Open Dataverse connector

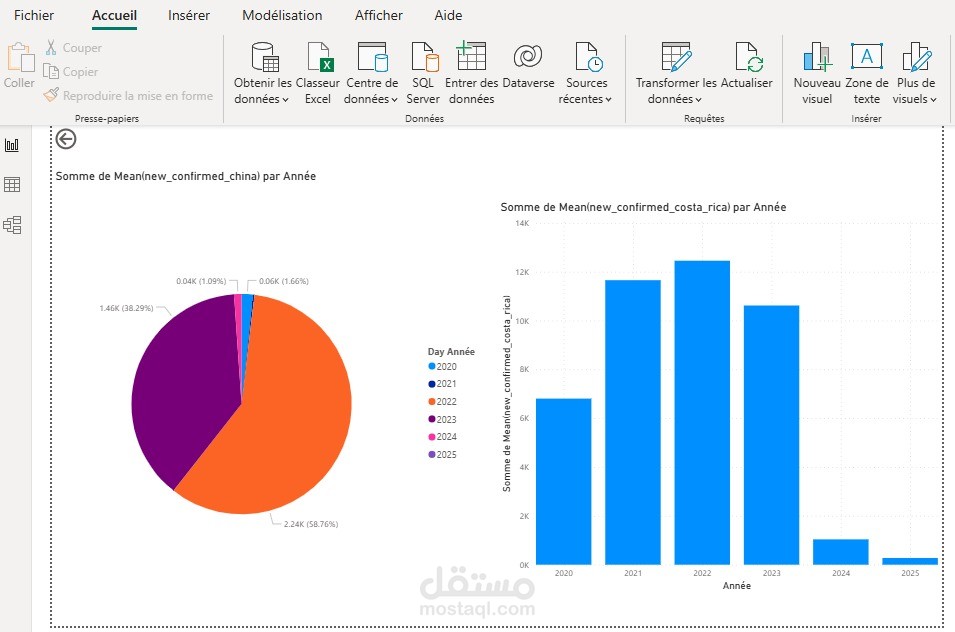pos(528,58)
